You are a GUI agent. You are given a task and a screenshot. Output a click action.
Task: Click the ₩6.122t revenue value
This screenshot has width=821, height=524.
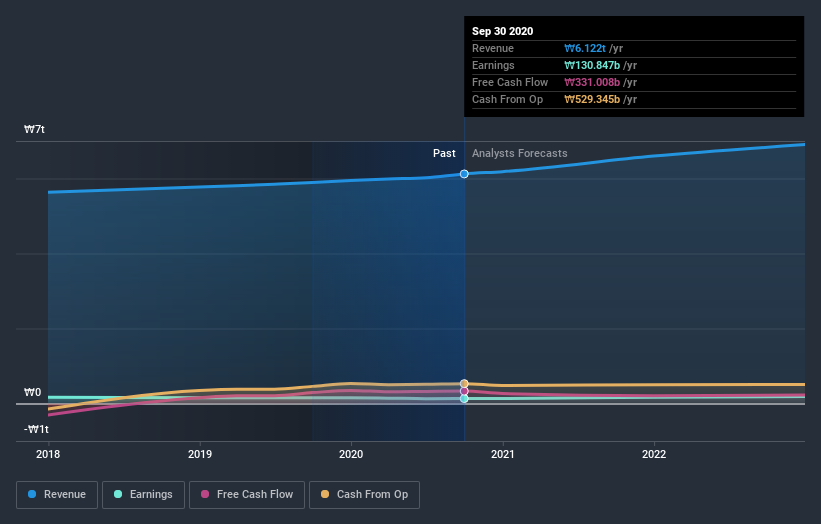pyautogui.click(x=585, y=48)
